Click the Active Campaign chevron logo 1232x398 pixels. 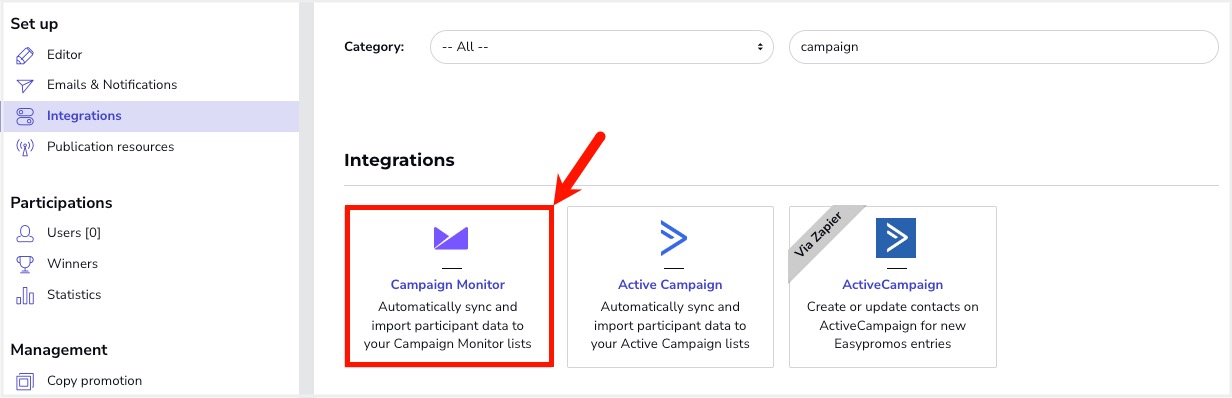coord(672,238)
